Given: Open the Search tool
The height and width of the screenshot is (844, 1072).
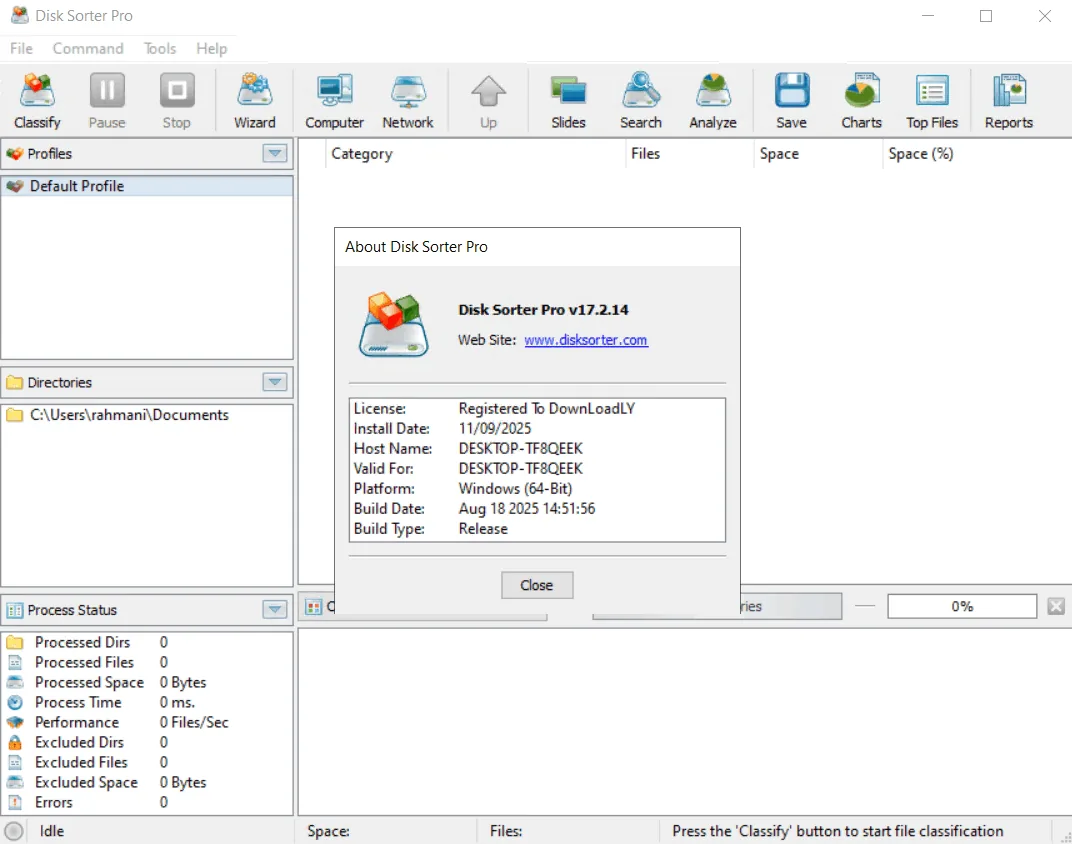Looking at the screenshot, I should coord(641,100).
